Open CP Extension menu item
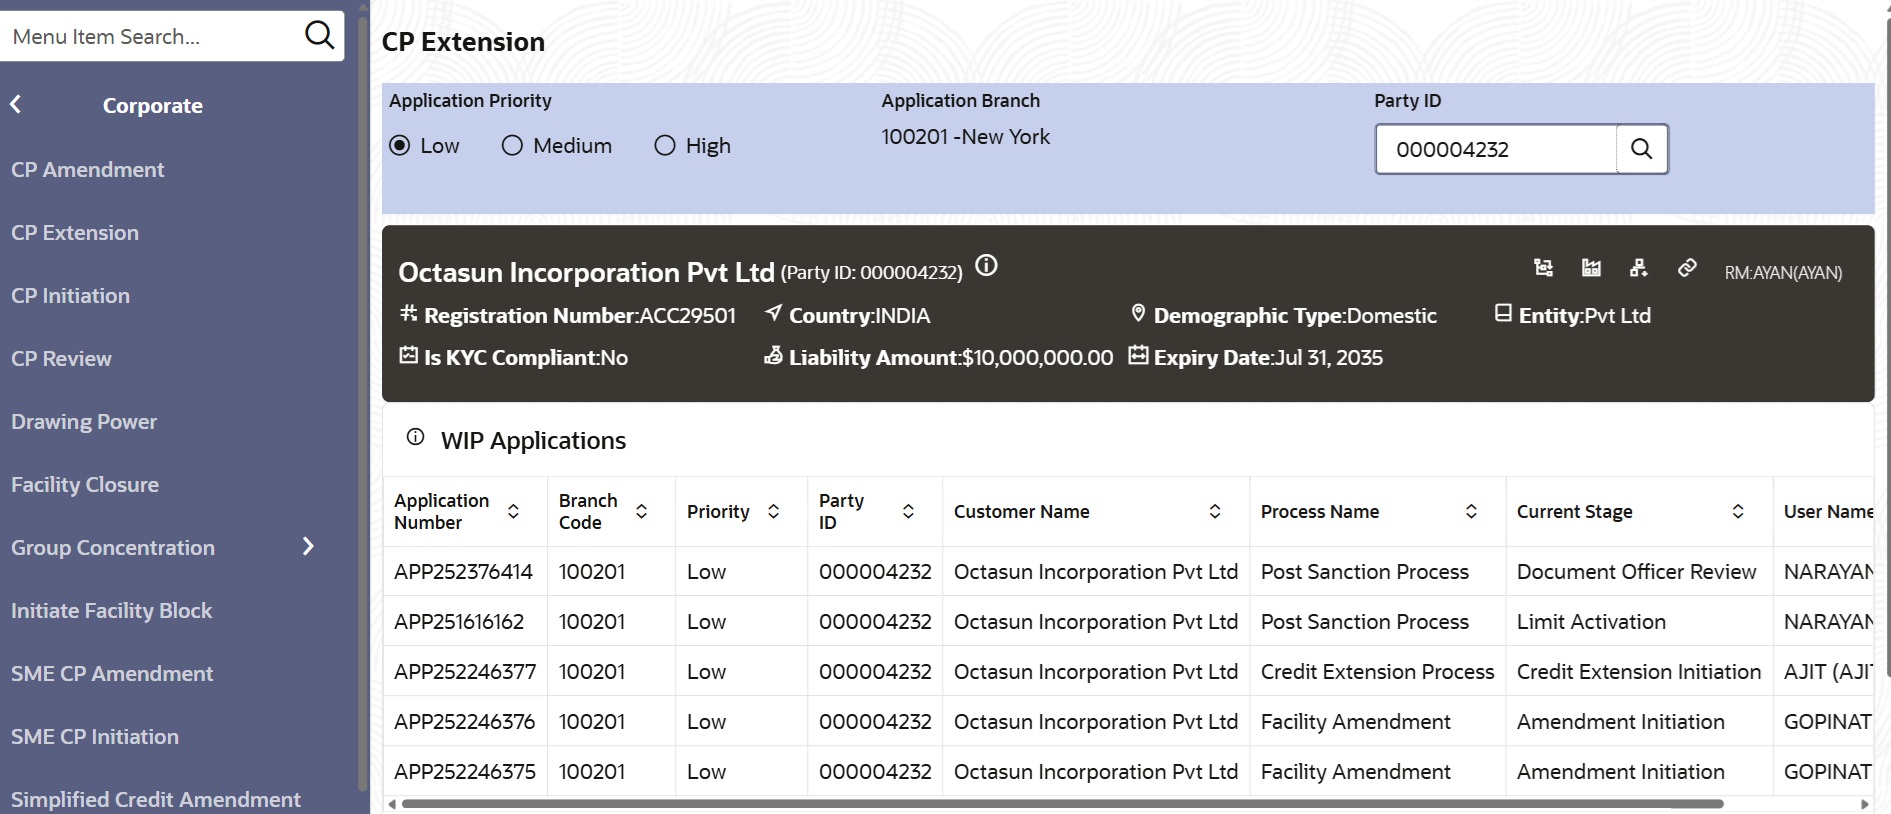 (75, 233)
